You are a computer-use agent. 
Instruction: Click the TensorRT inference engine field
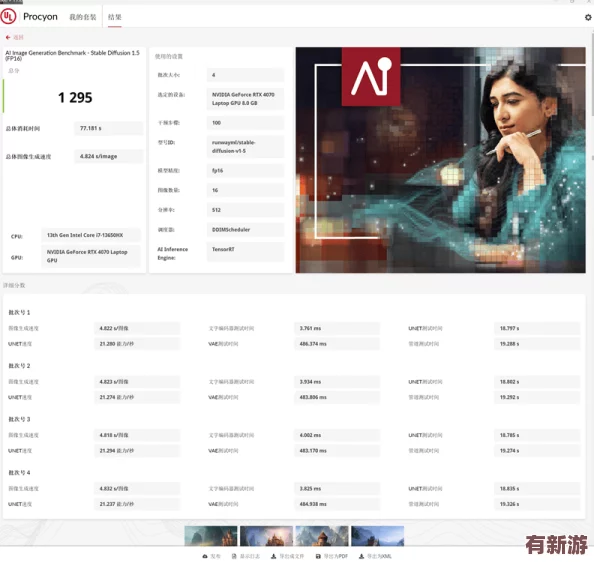pyautogui.click(x=245, y=252)
